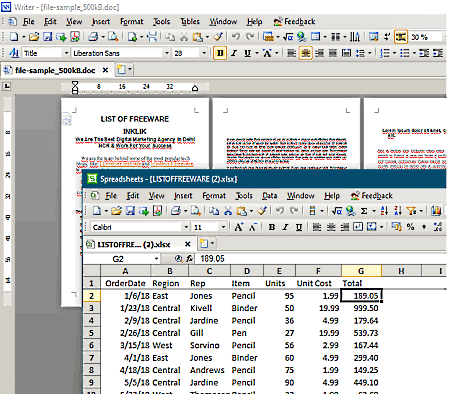Toggle center alignment in Writer
This screenshot has height=394, width=450.
(306, 53)
